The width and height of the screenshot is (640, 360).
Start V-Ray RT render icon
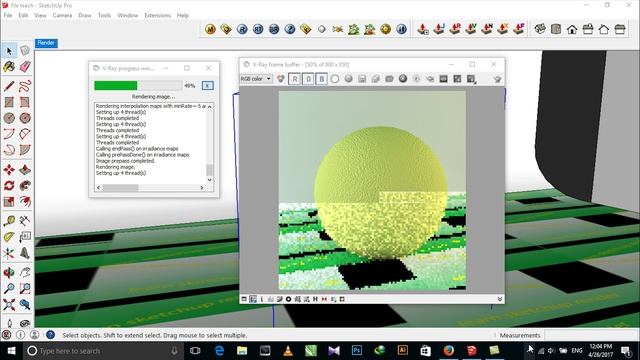coord(258,29)
